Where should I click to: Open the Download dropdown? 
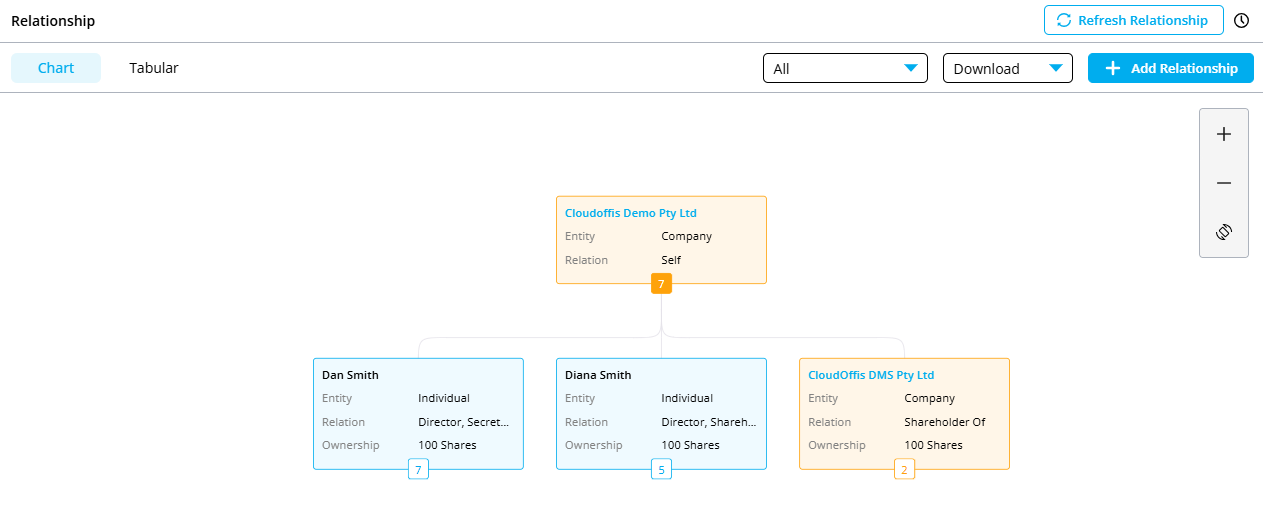point(1007,68)
